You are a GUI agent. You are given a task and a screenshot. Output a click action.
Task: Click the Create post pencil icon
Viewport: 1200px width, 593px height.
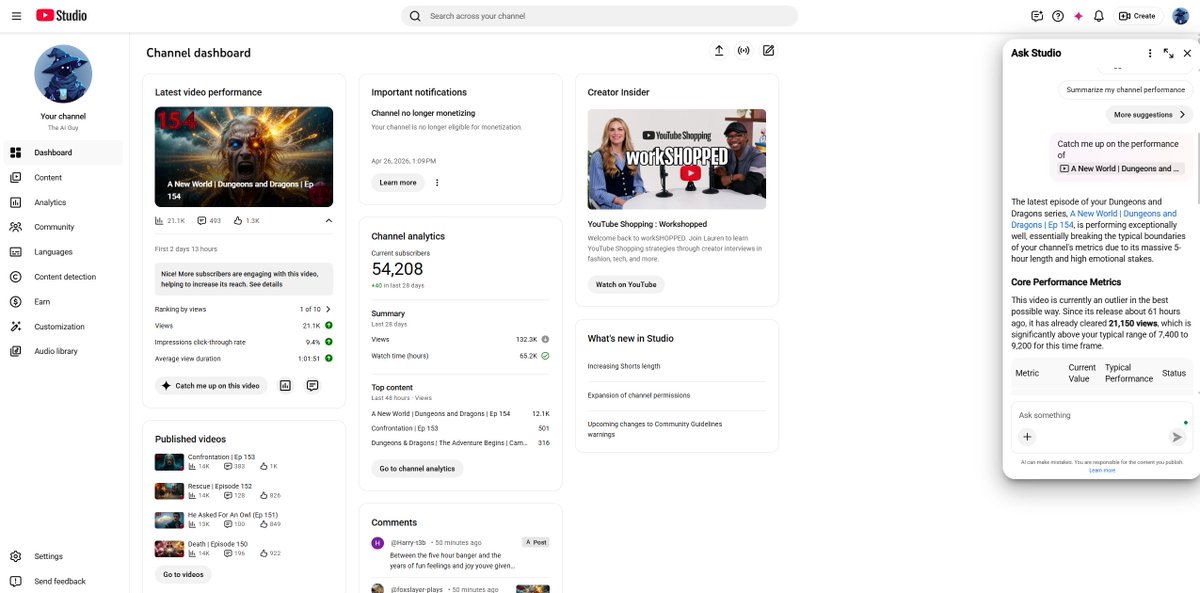click(768, 51)
